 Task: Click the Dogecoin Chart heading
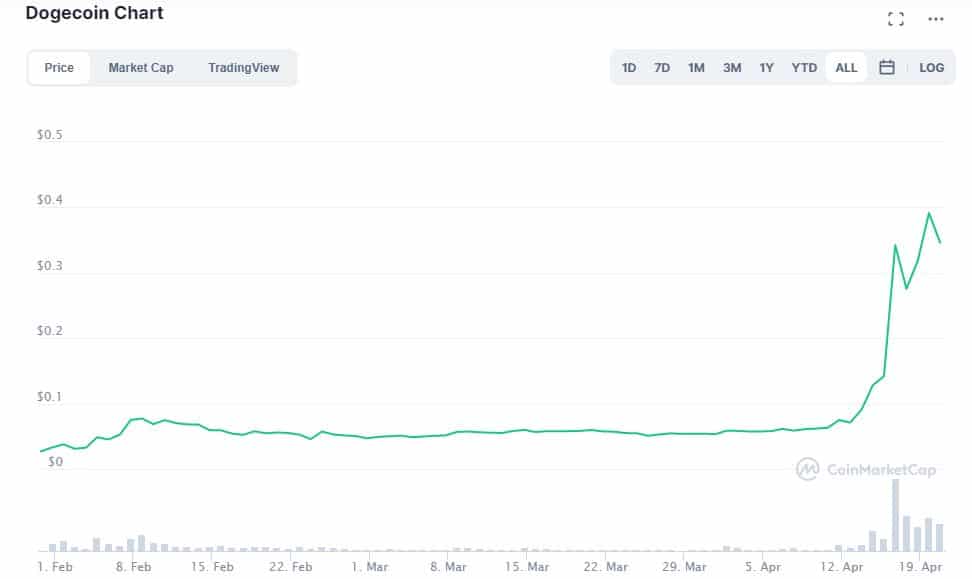[94, 13]
